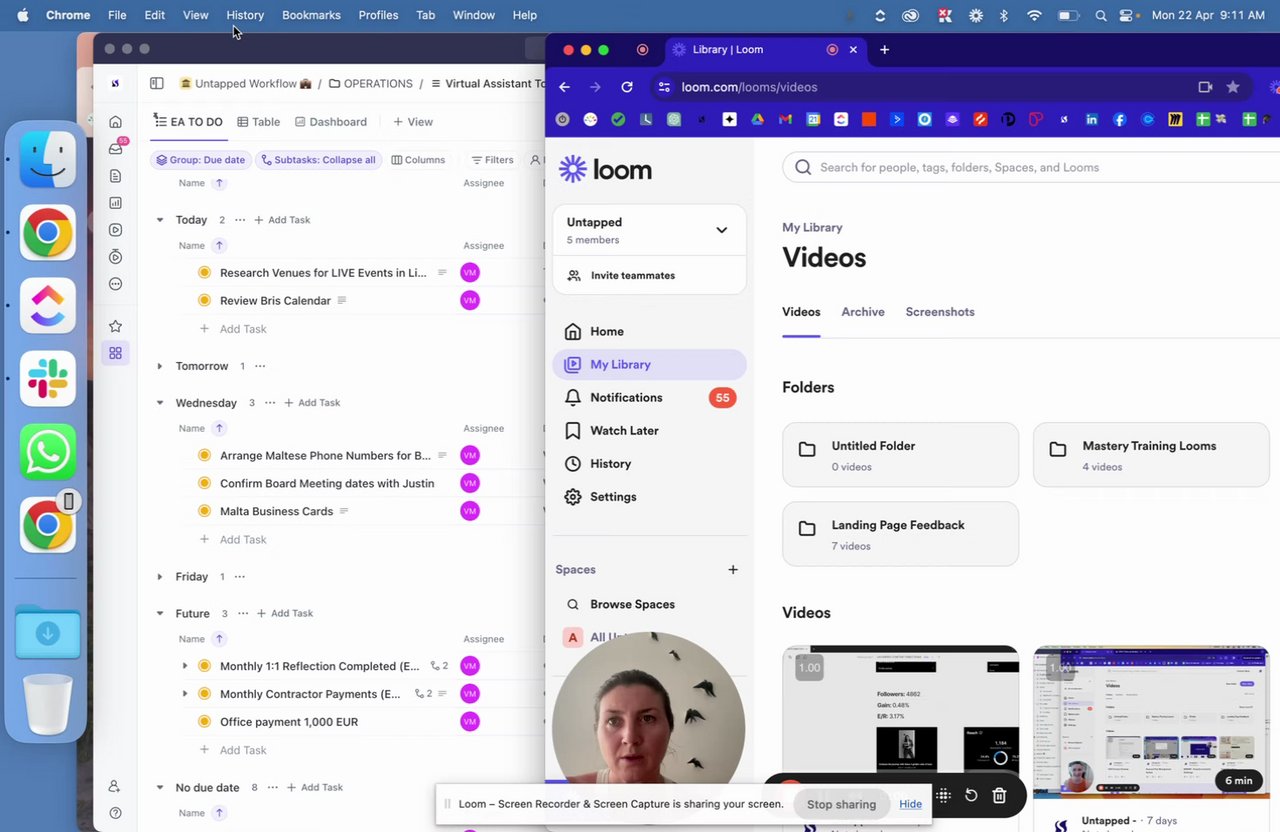Open the Google Drive bookmark icon
This screenshot has height=832, width=1280.
[757, 120]
